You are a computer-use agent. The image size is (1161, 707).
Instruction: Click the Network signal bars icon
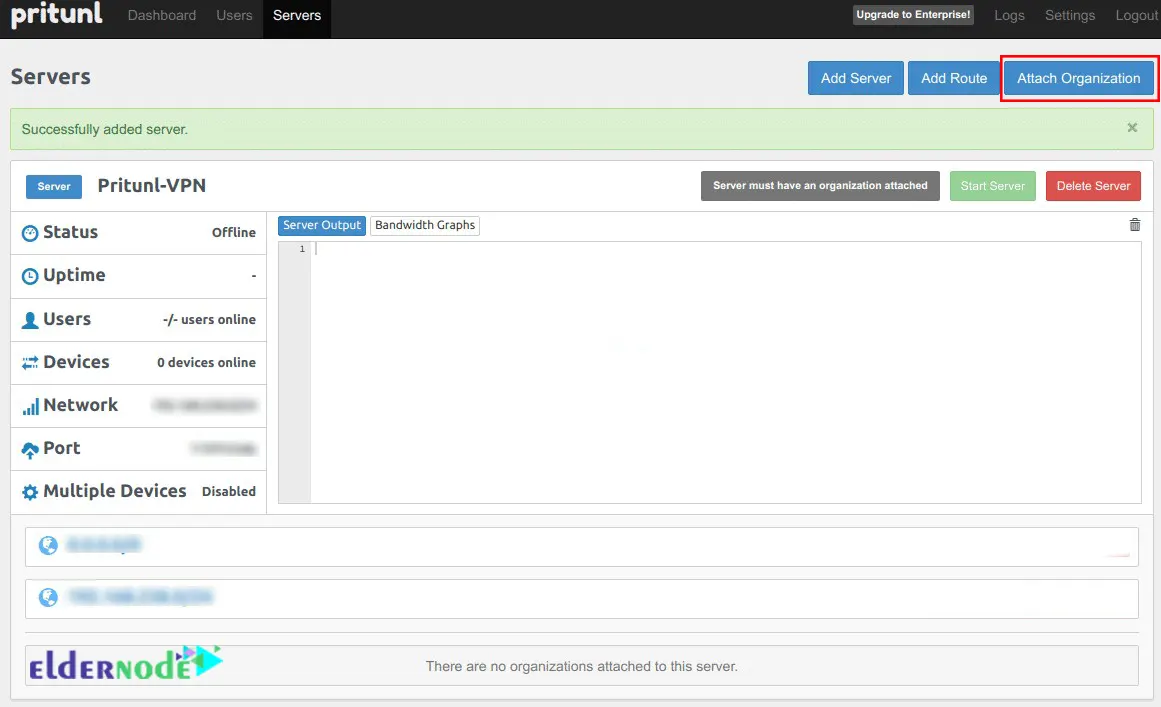click(x=31, y=405)
